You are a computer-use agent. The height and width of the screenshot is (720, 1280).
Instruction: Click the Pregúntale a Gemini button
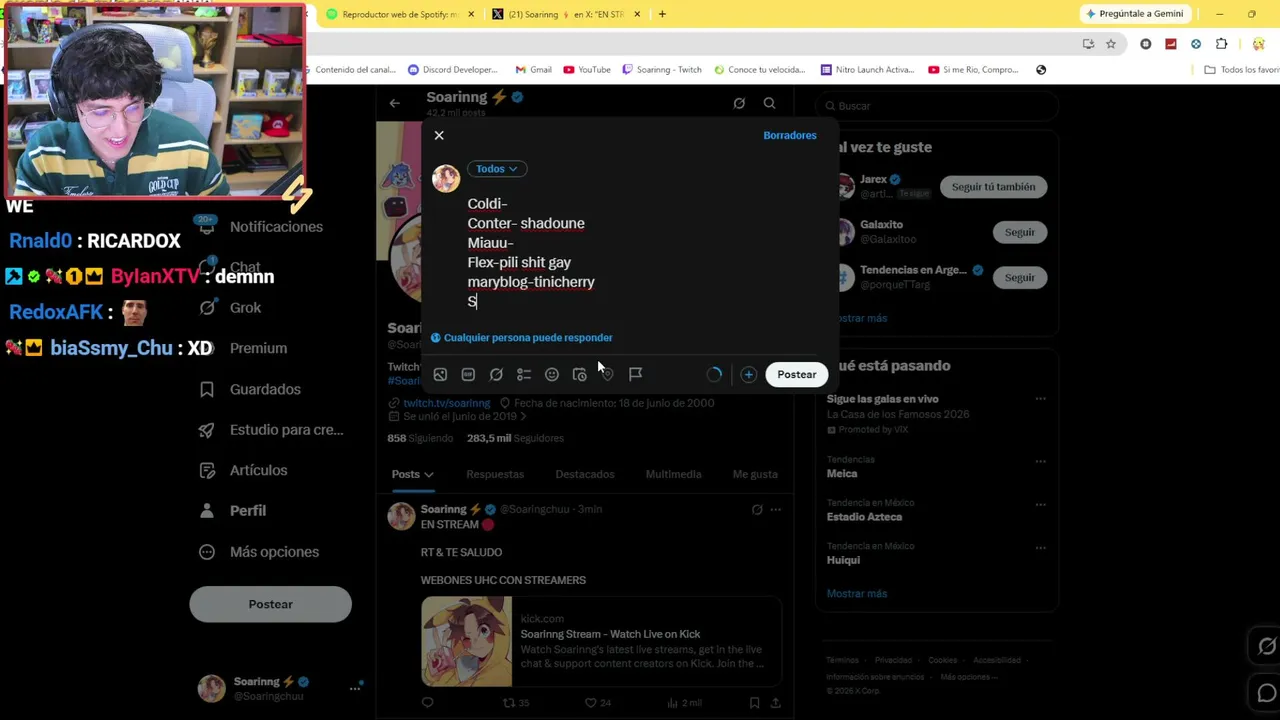pos(1135,14)
